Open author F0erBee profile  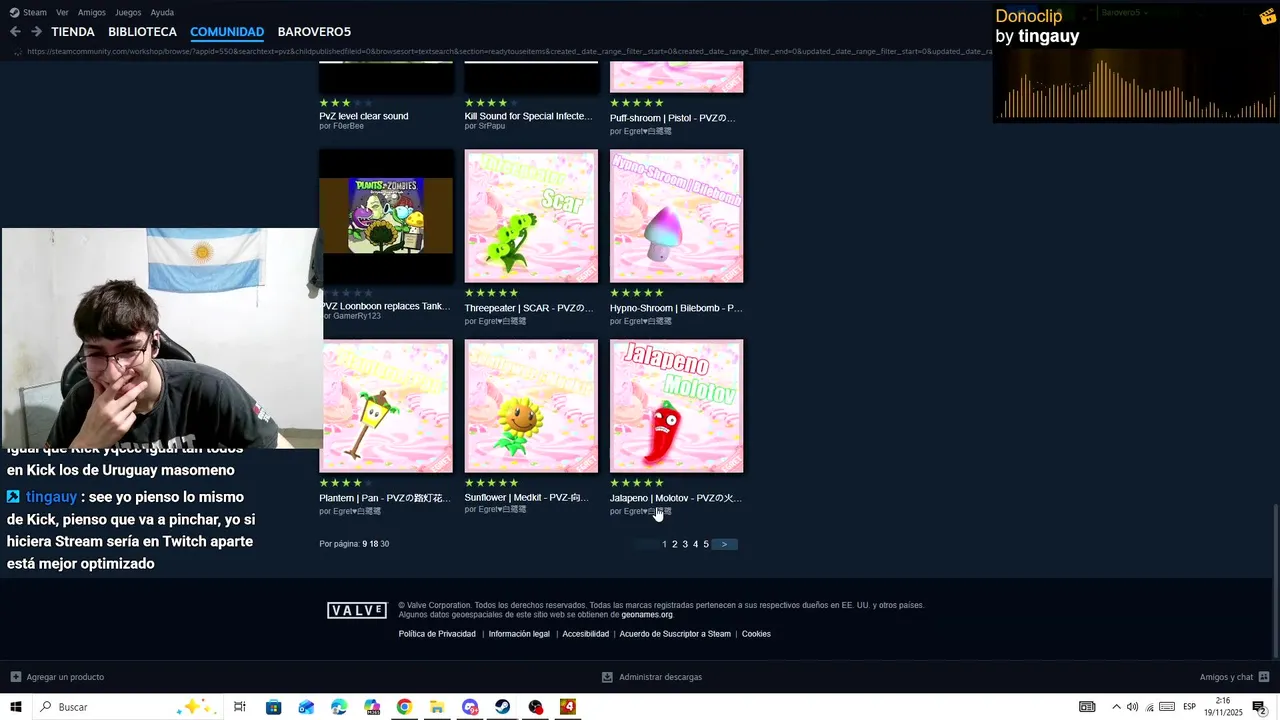pyautogui.click(x=349, y=126)
